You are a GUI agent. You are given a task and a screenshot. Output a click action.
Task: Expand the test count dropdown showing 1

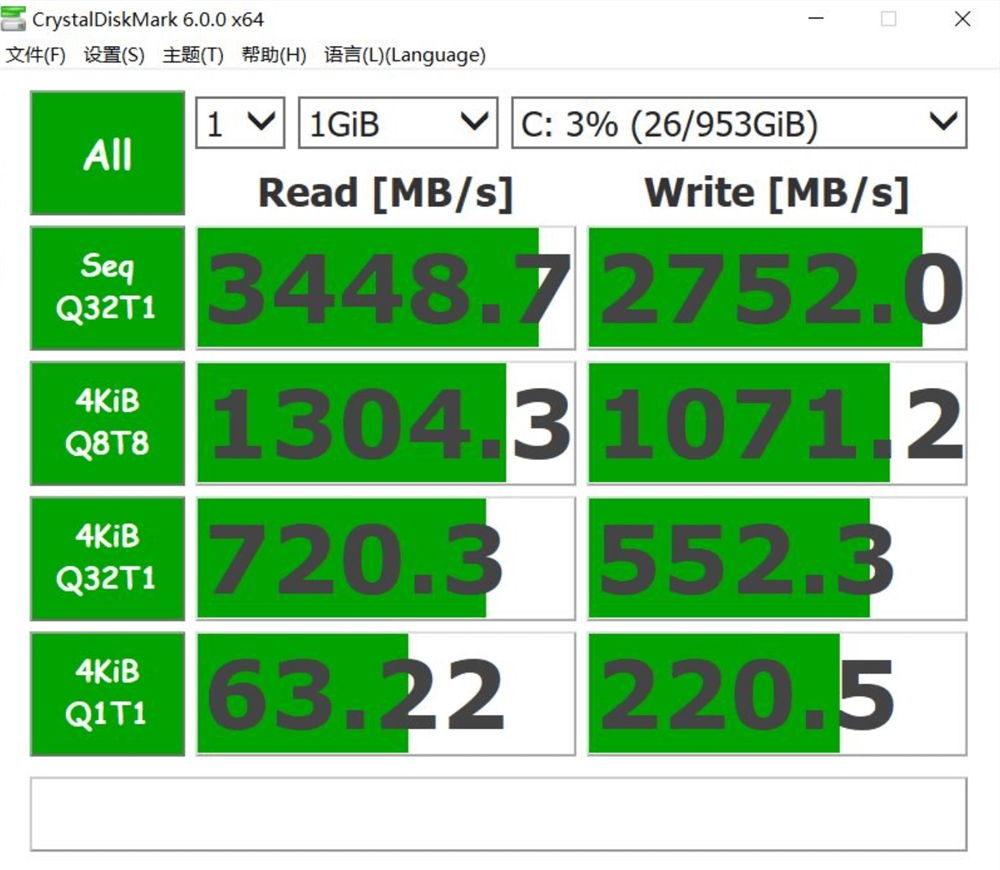pyautogui.click(x=240, y=123)
